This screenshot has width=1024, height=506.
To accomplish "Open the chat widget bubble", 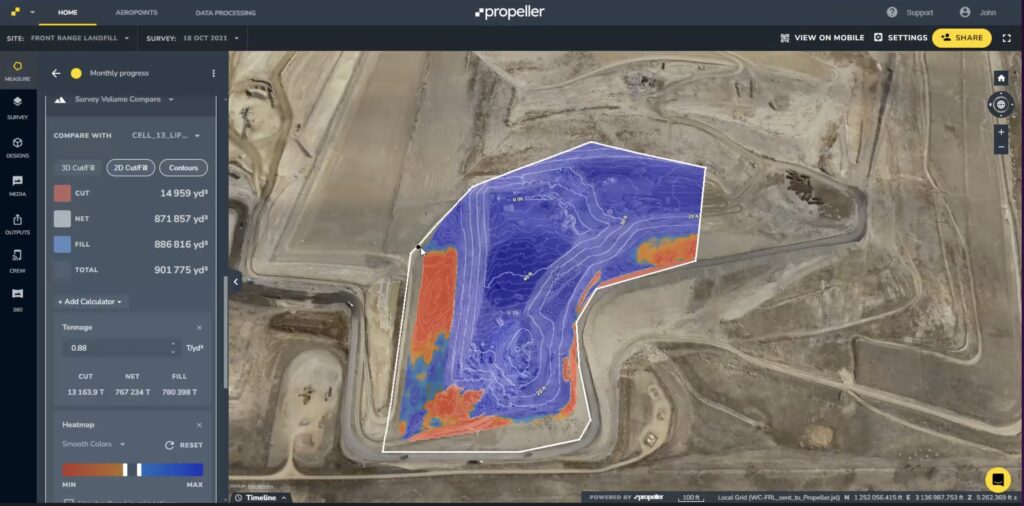I will coord(998,480).
